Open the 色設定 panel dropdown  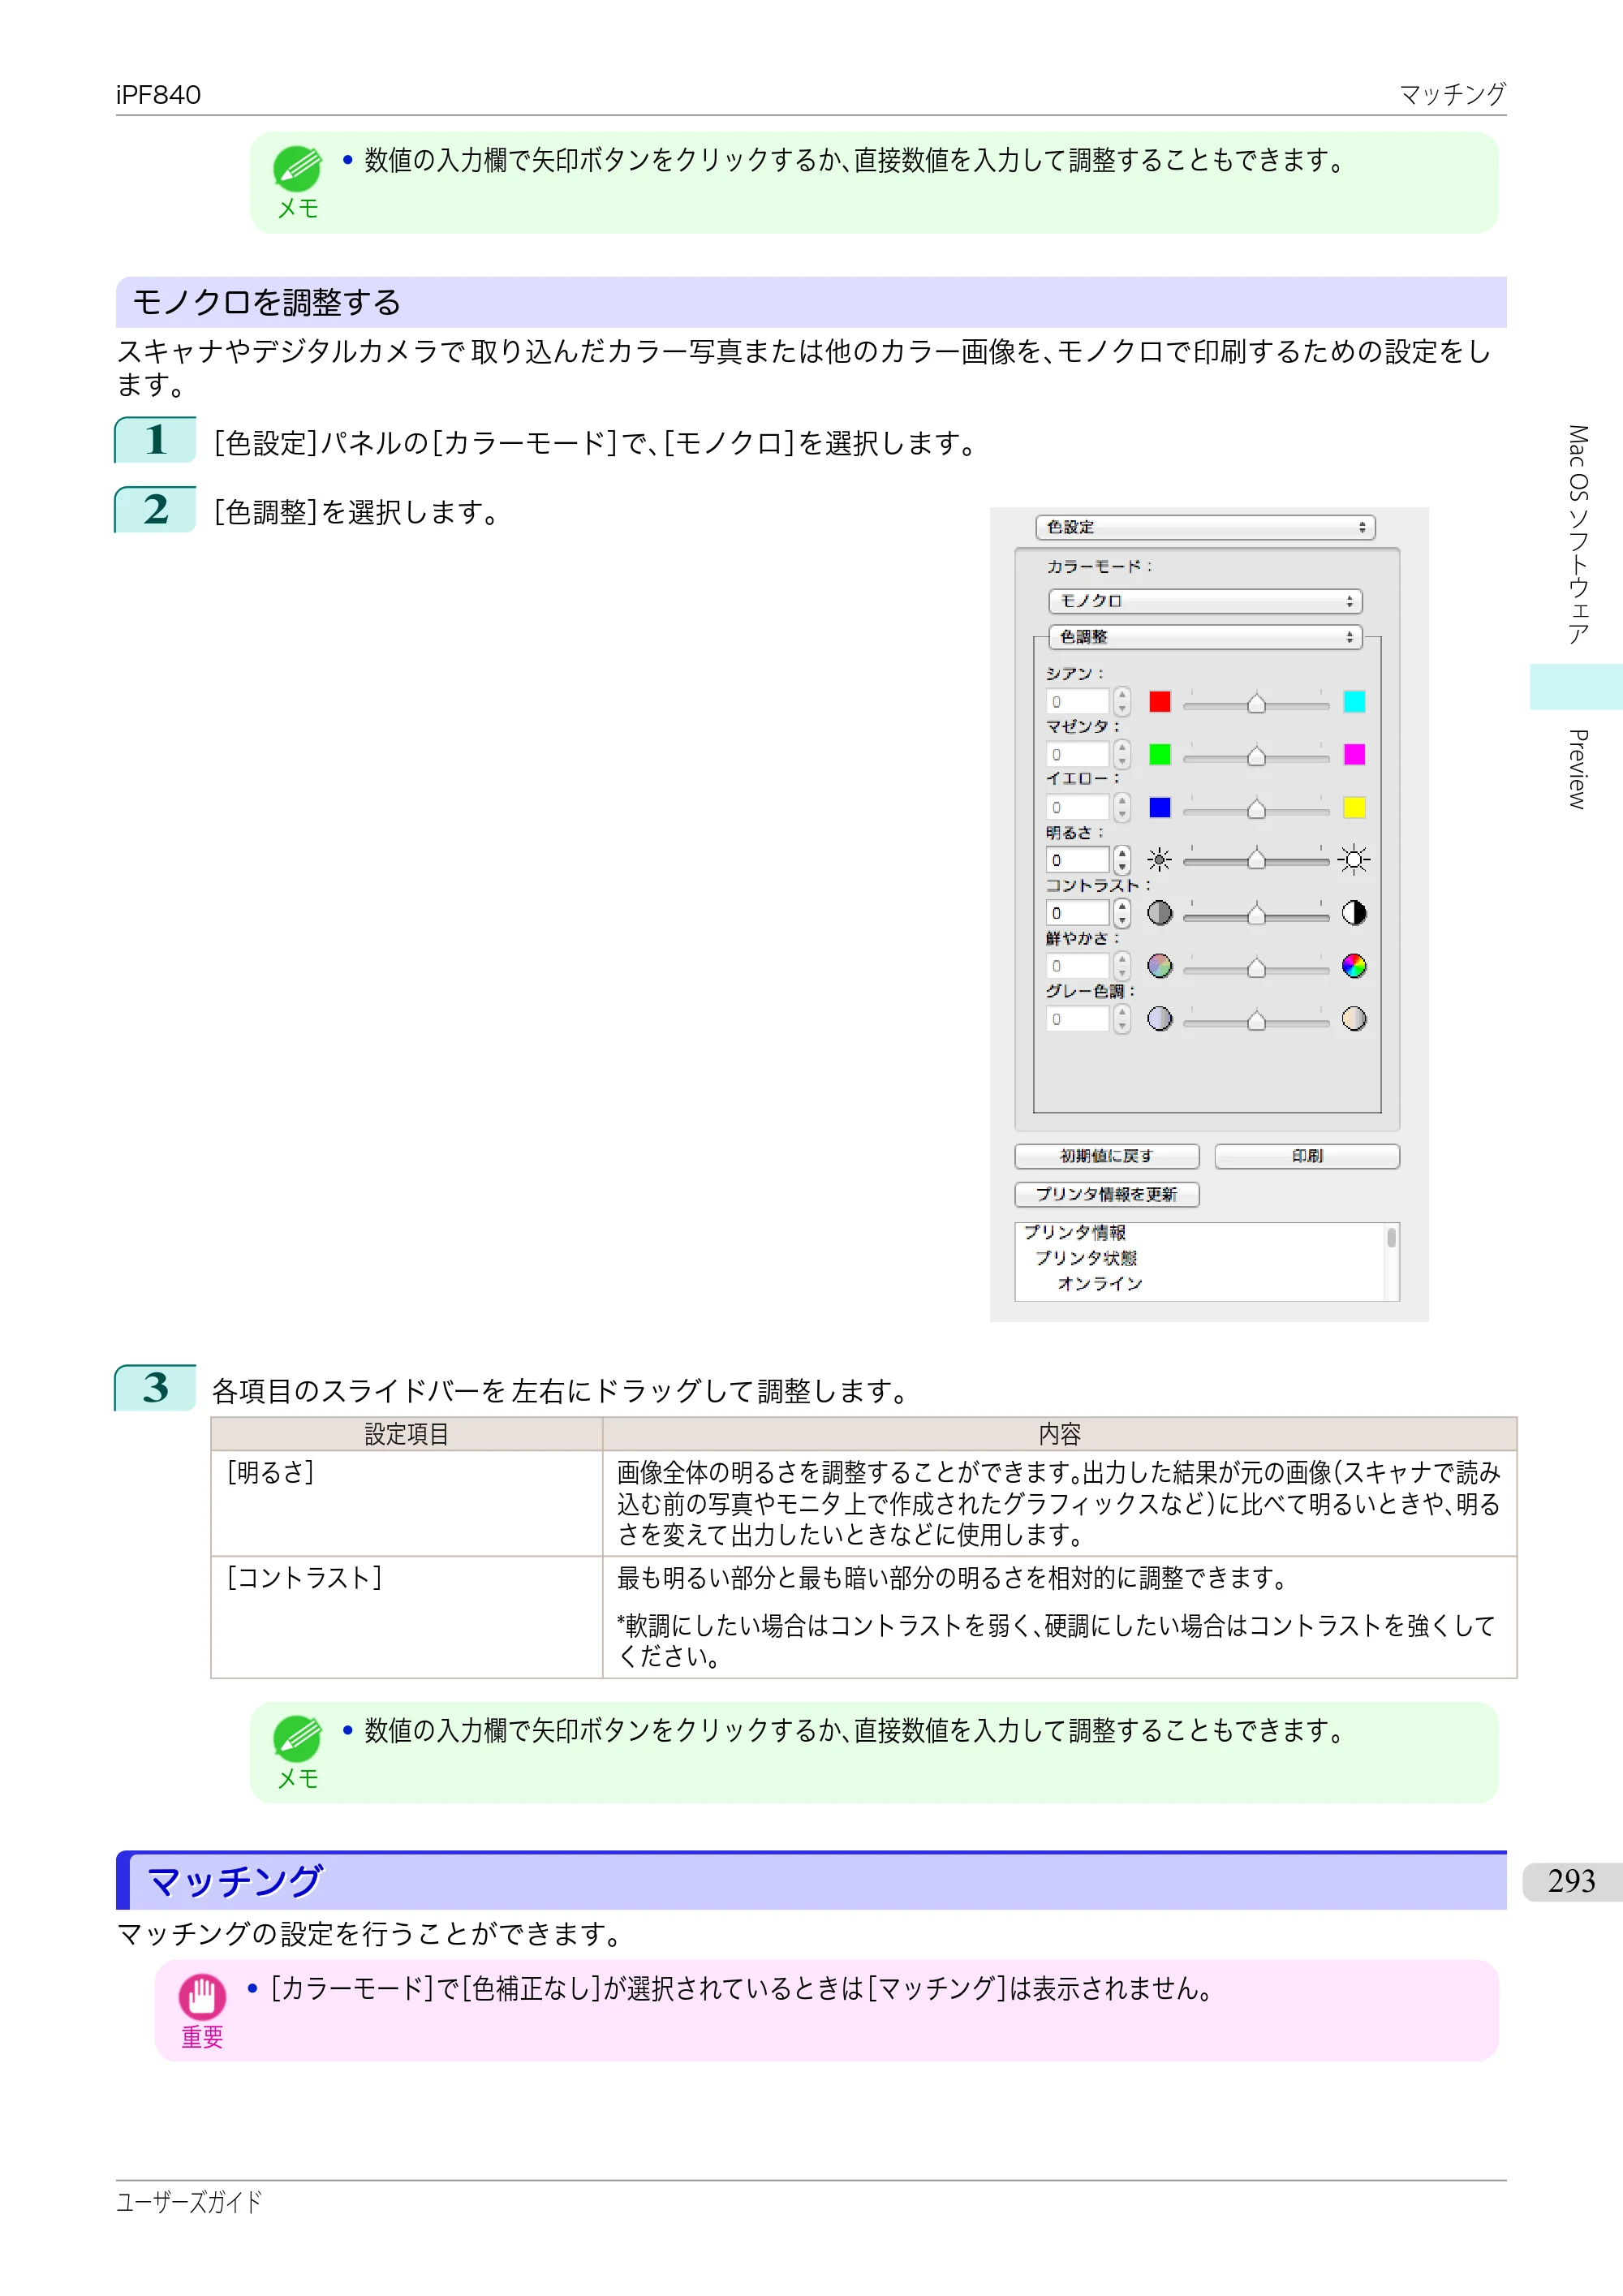[x=1205, y=527]
